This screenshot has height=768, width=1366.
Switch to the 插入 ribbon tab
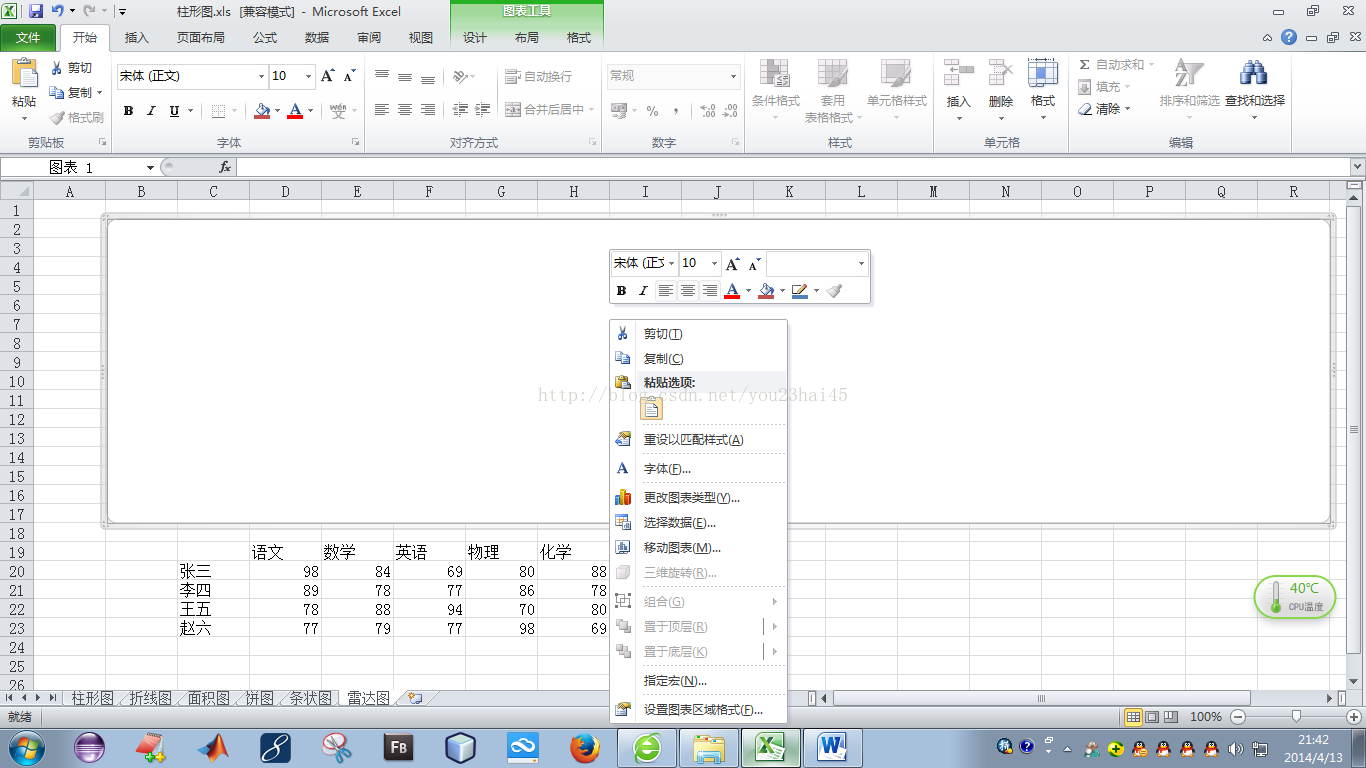(x=136, y=38)
